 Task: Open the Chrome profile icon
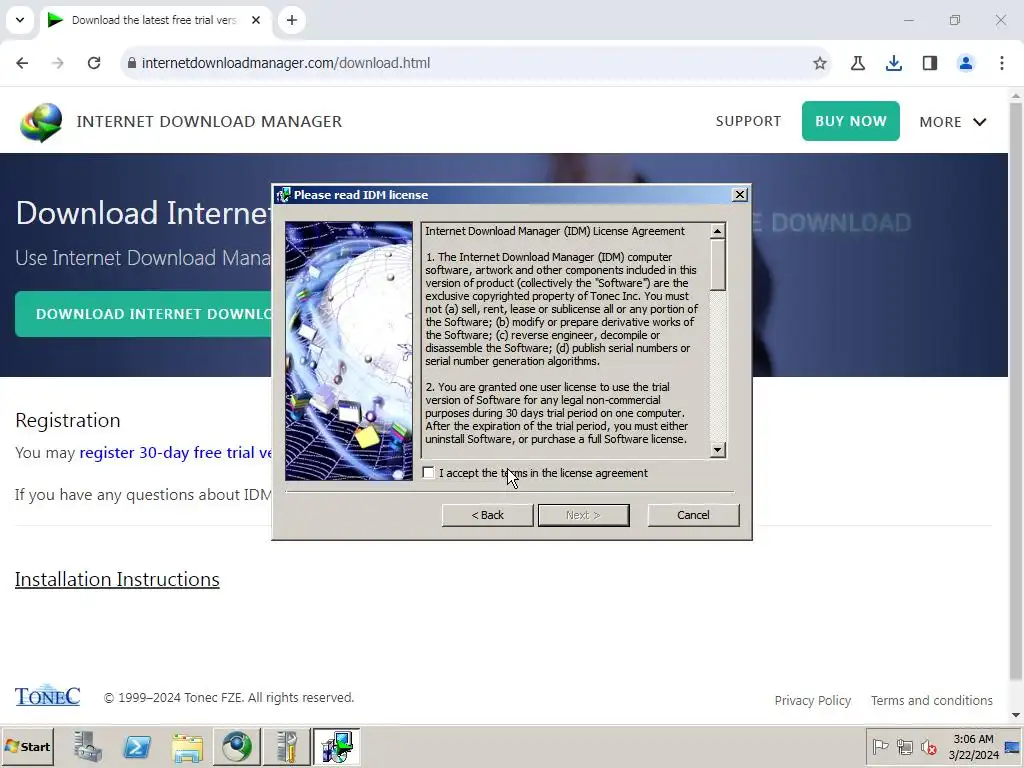(x=965, y=63)
